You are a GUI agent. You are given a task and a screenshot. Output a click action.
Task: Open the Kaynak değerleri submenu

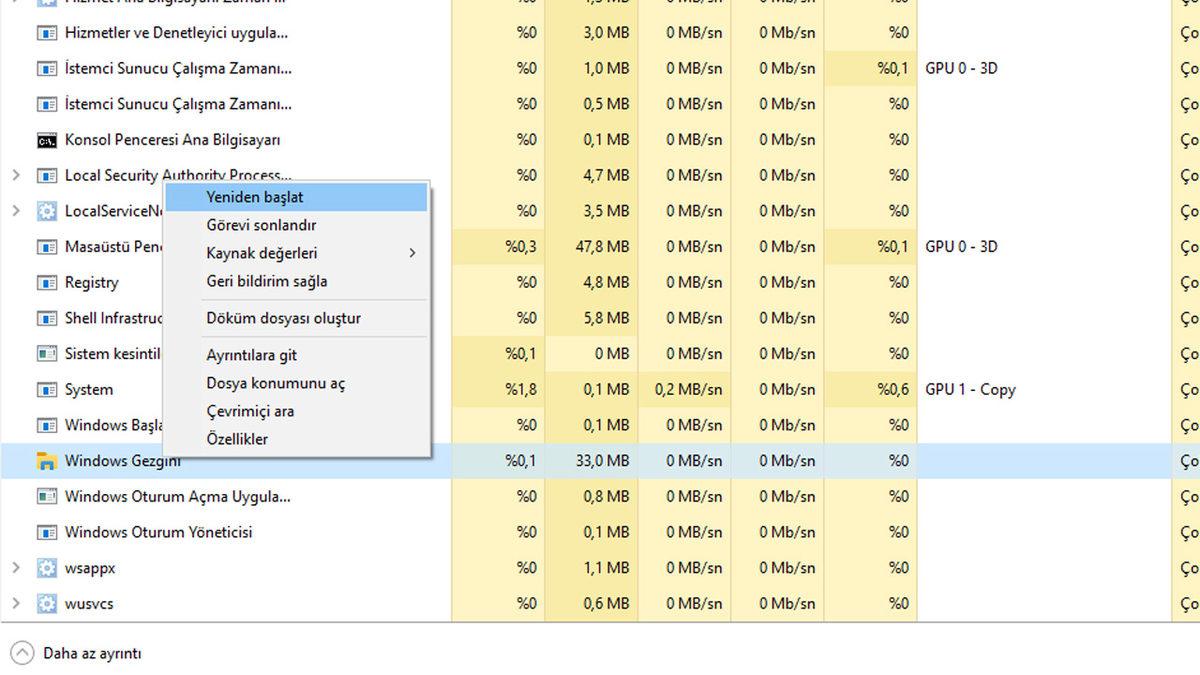(x=262, y=253)
